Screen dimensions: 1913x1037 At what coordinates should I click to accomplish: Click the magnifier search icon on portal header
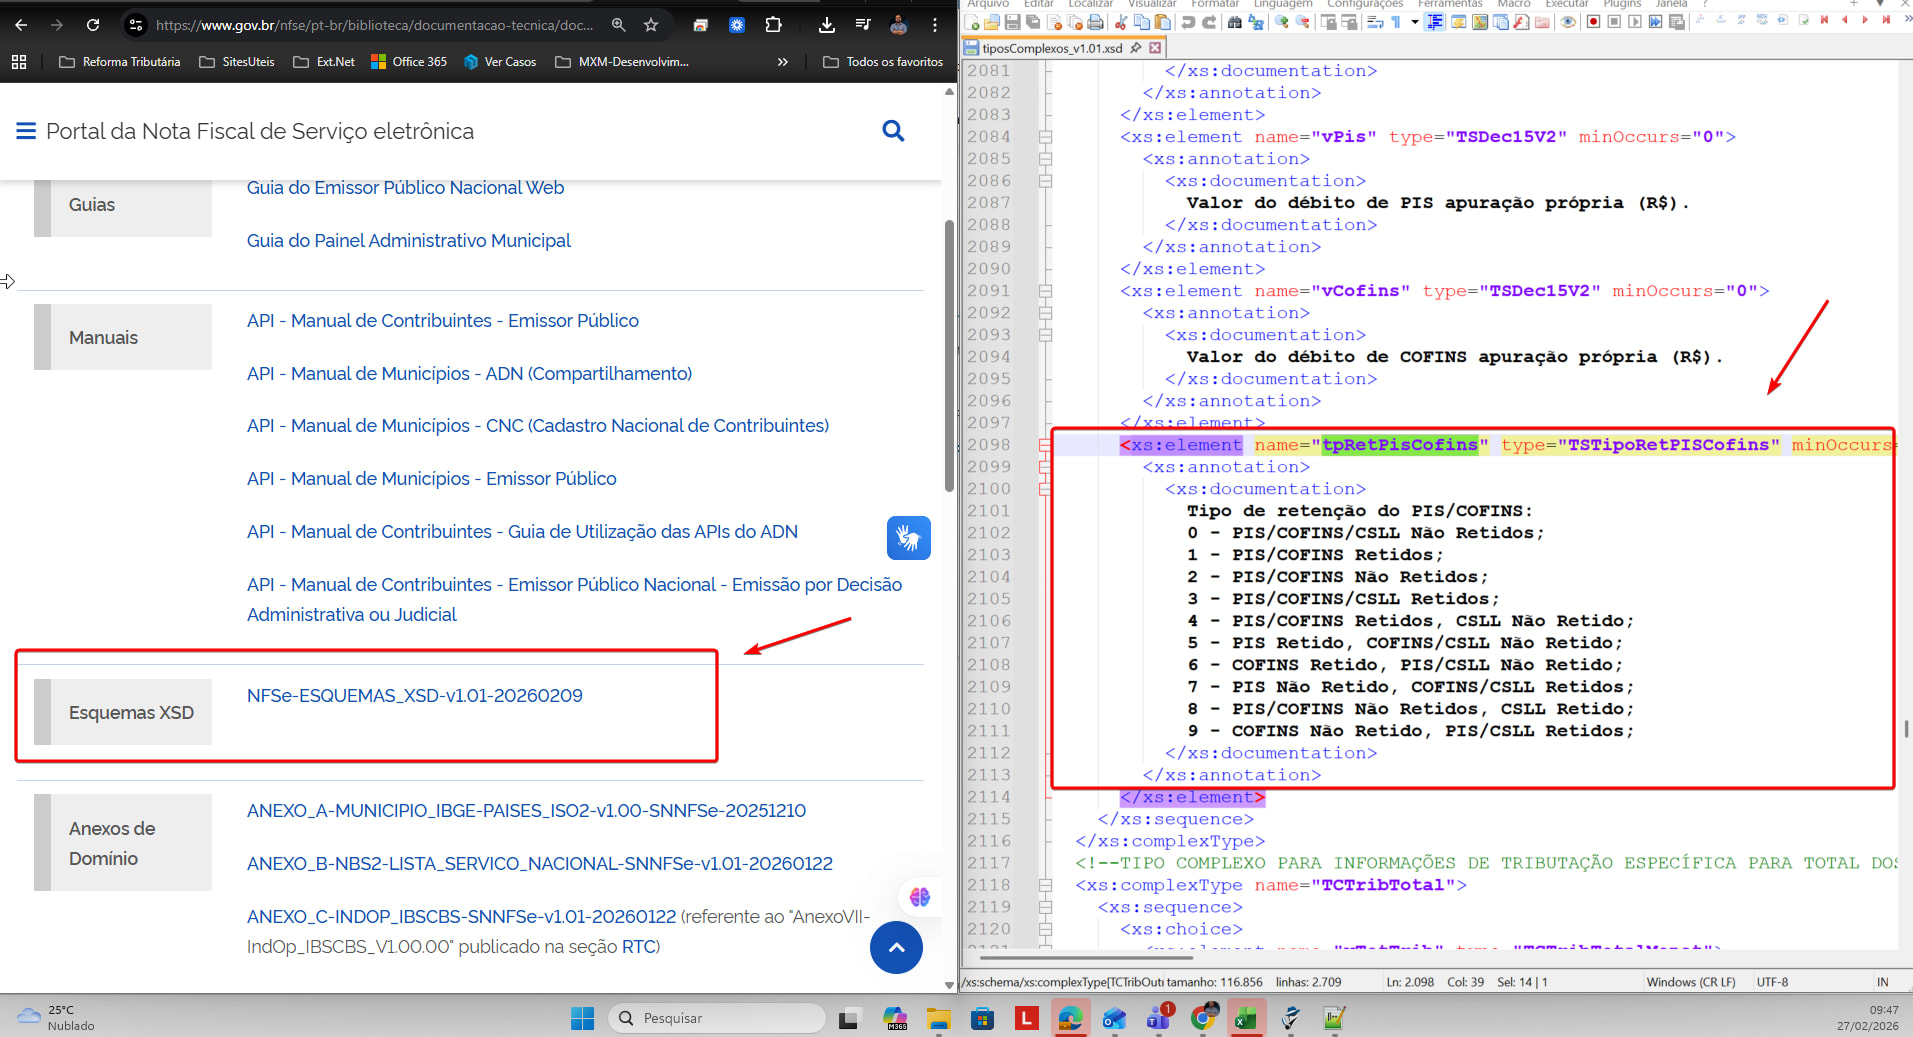pos(893,131)
